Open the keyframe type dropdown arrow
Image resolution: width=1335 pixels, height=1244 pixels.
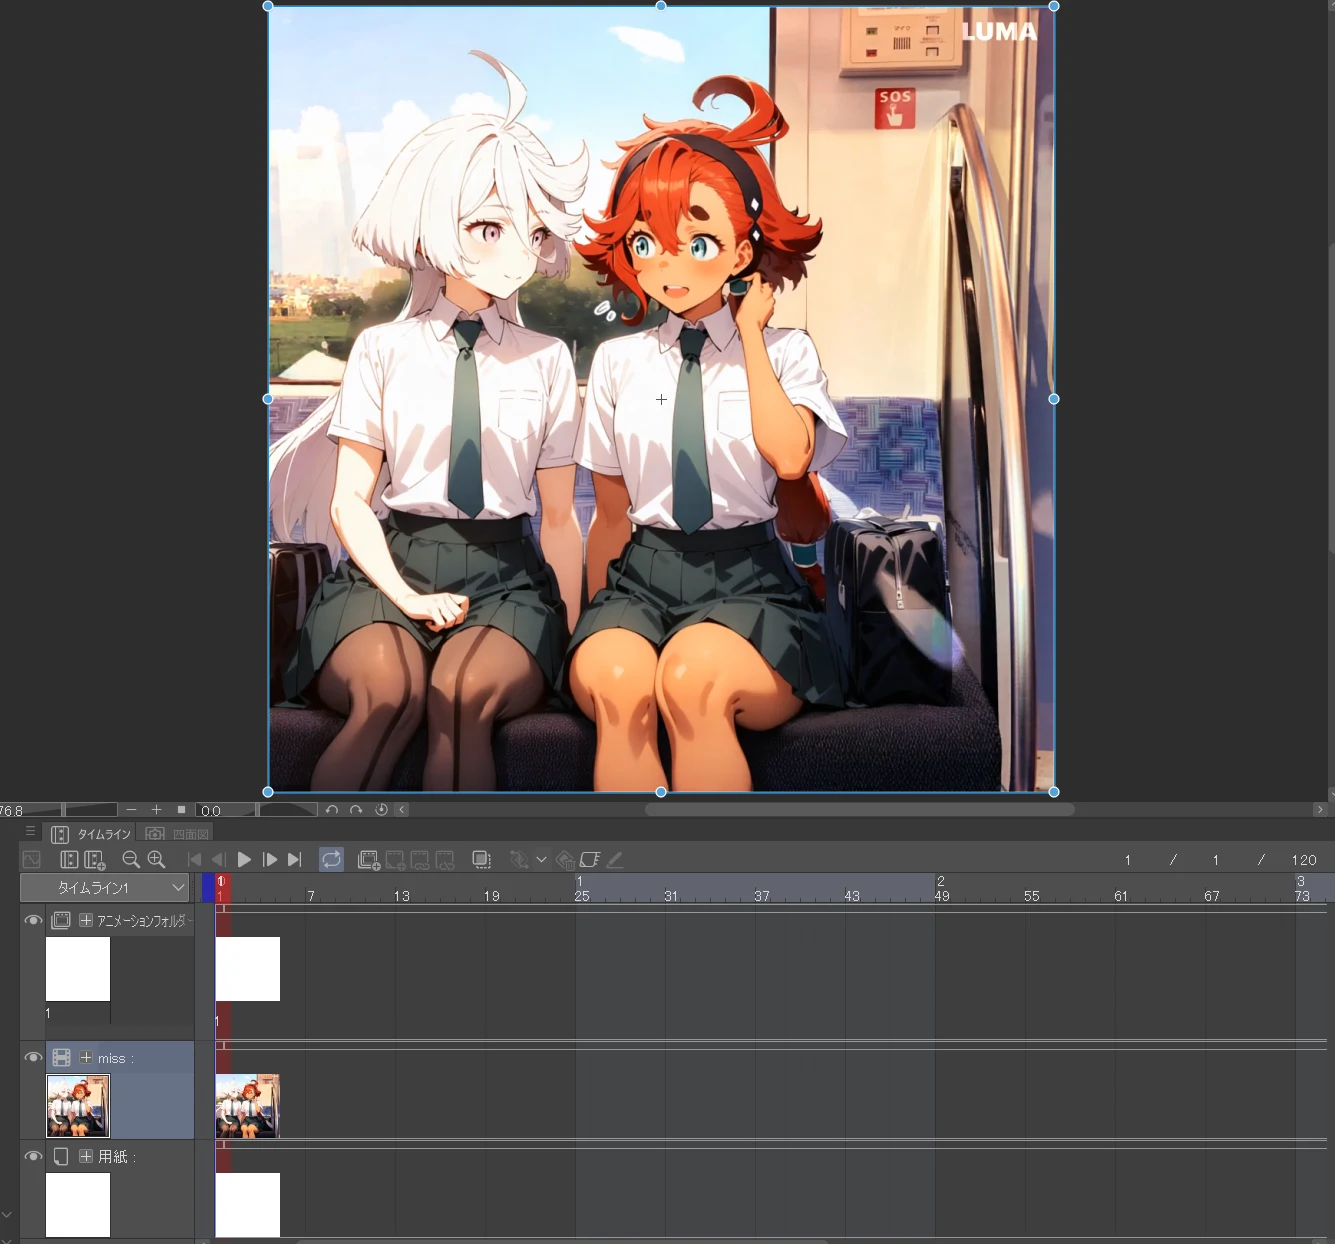[x=541, y=860]
